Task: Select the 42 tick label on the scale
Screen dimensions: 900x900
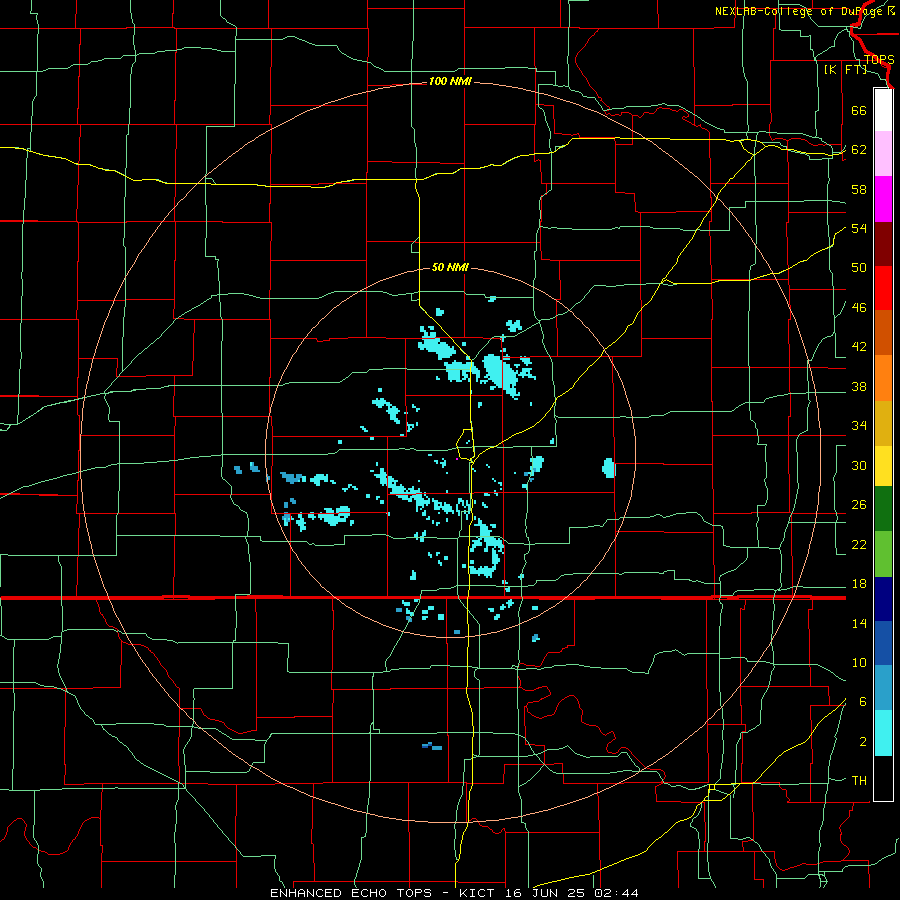Action: tap(859, 347)
